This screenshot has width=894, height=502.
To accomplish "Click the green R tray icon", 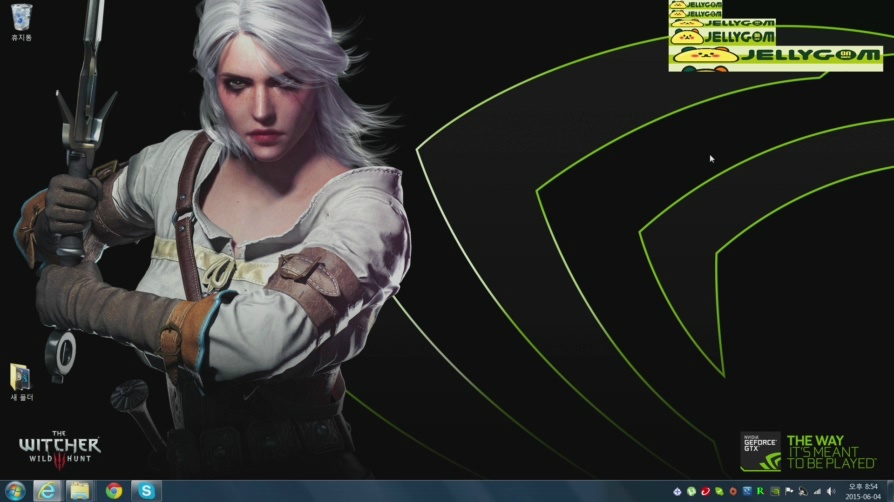I will coord(761,491).
